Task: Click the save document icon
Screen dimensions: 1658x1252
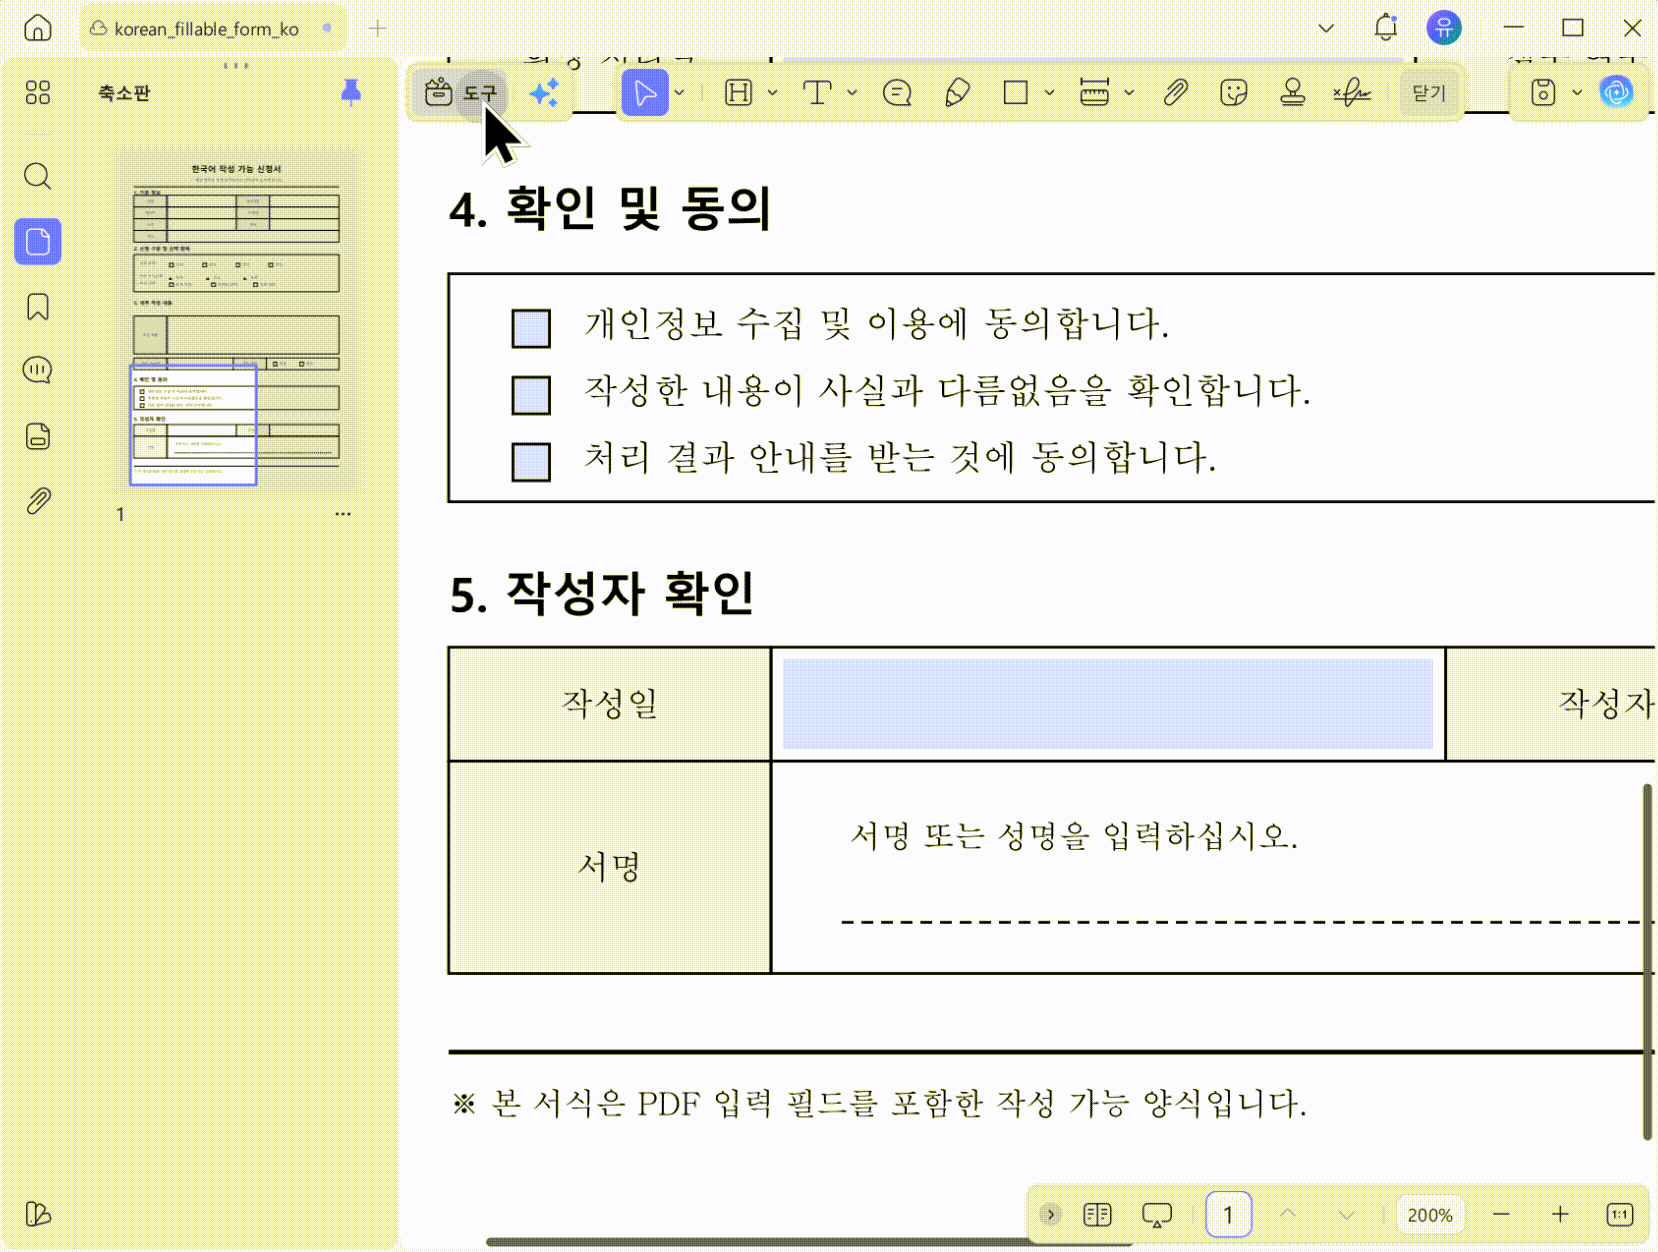Action: click(1543, 93)
